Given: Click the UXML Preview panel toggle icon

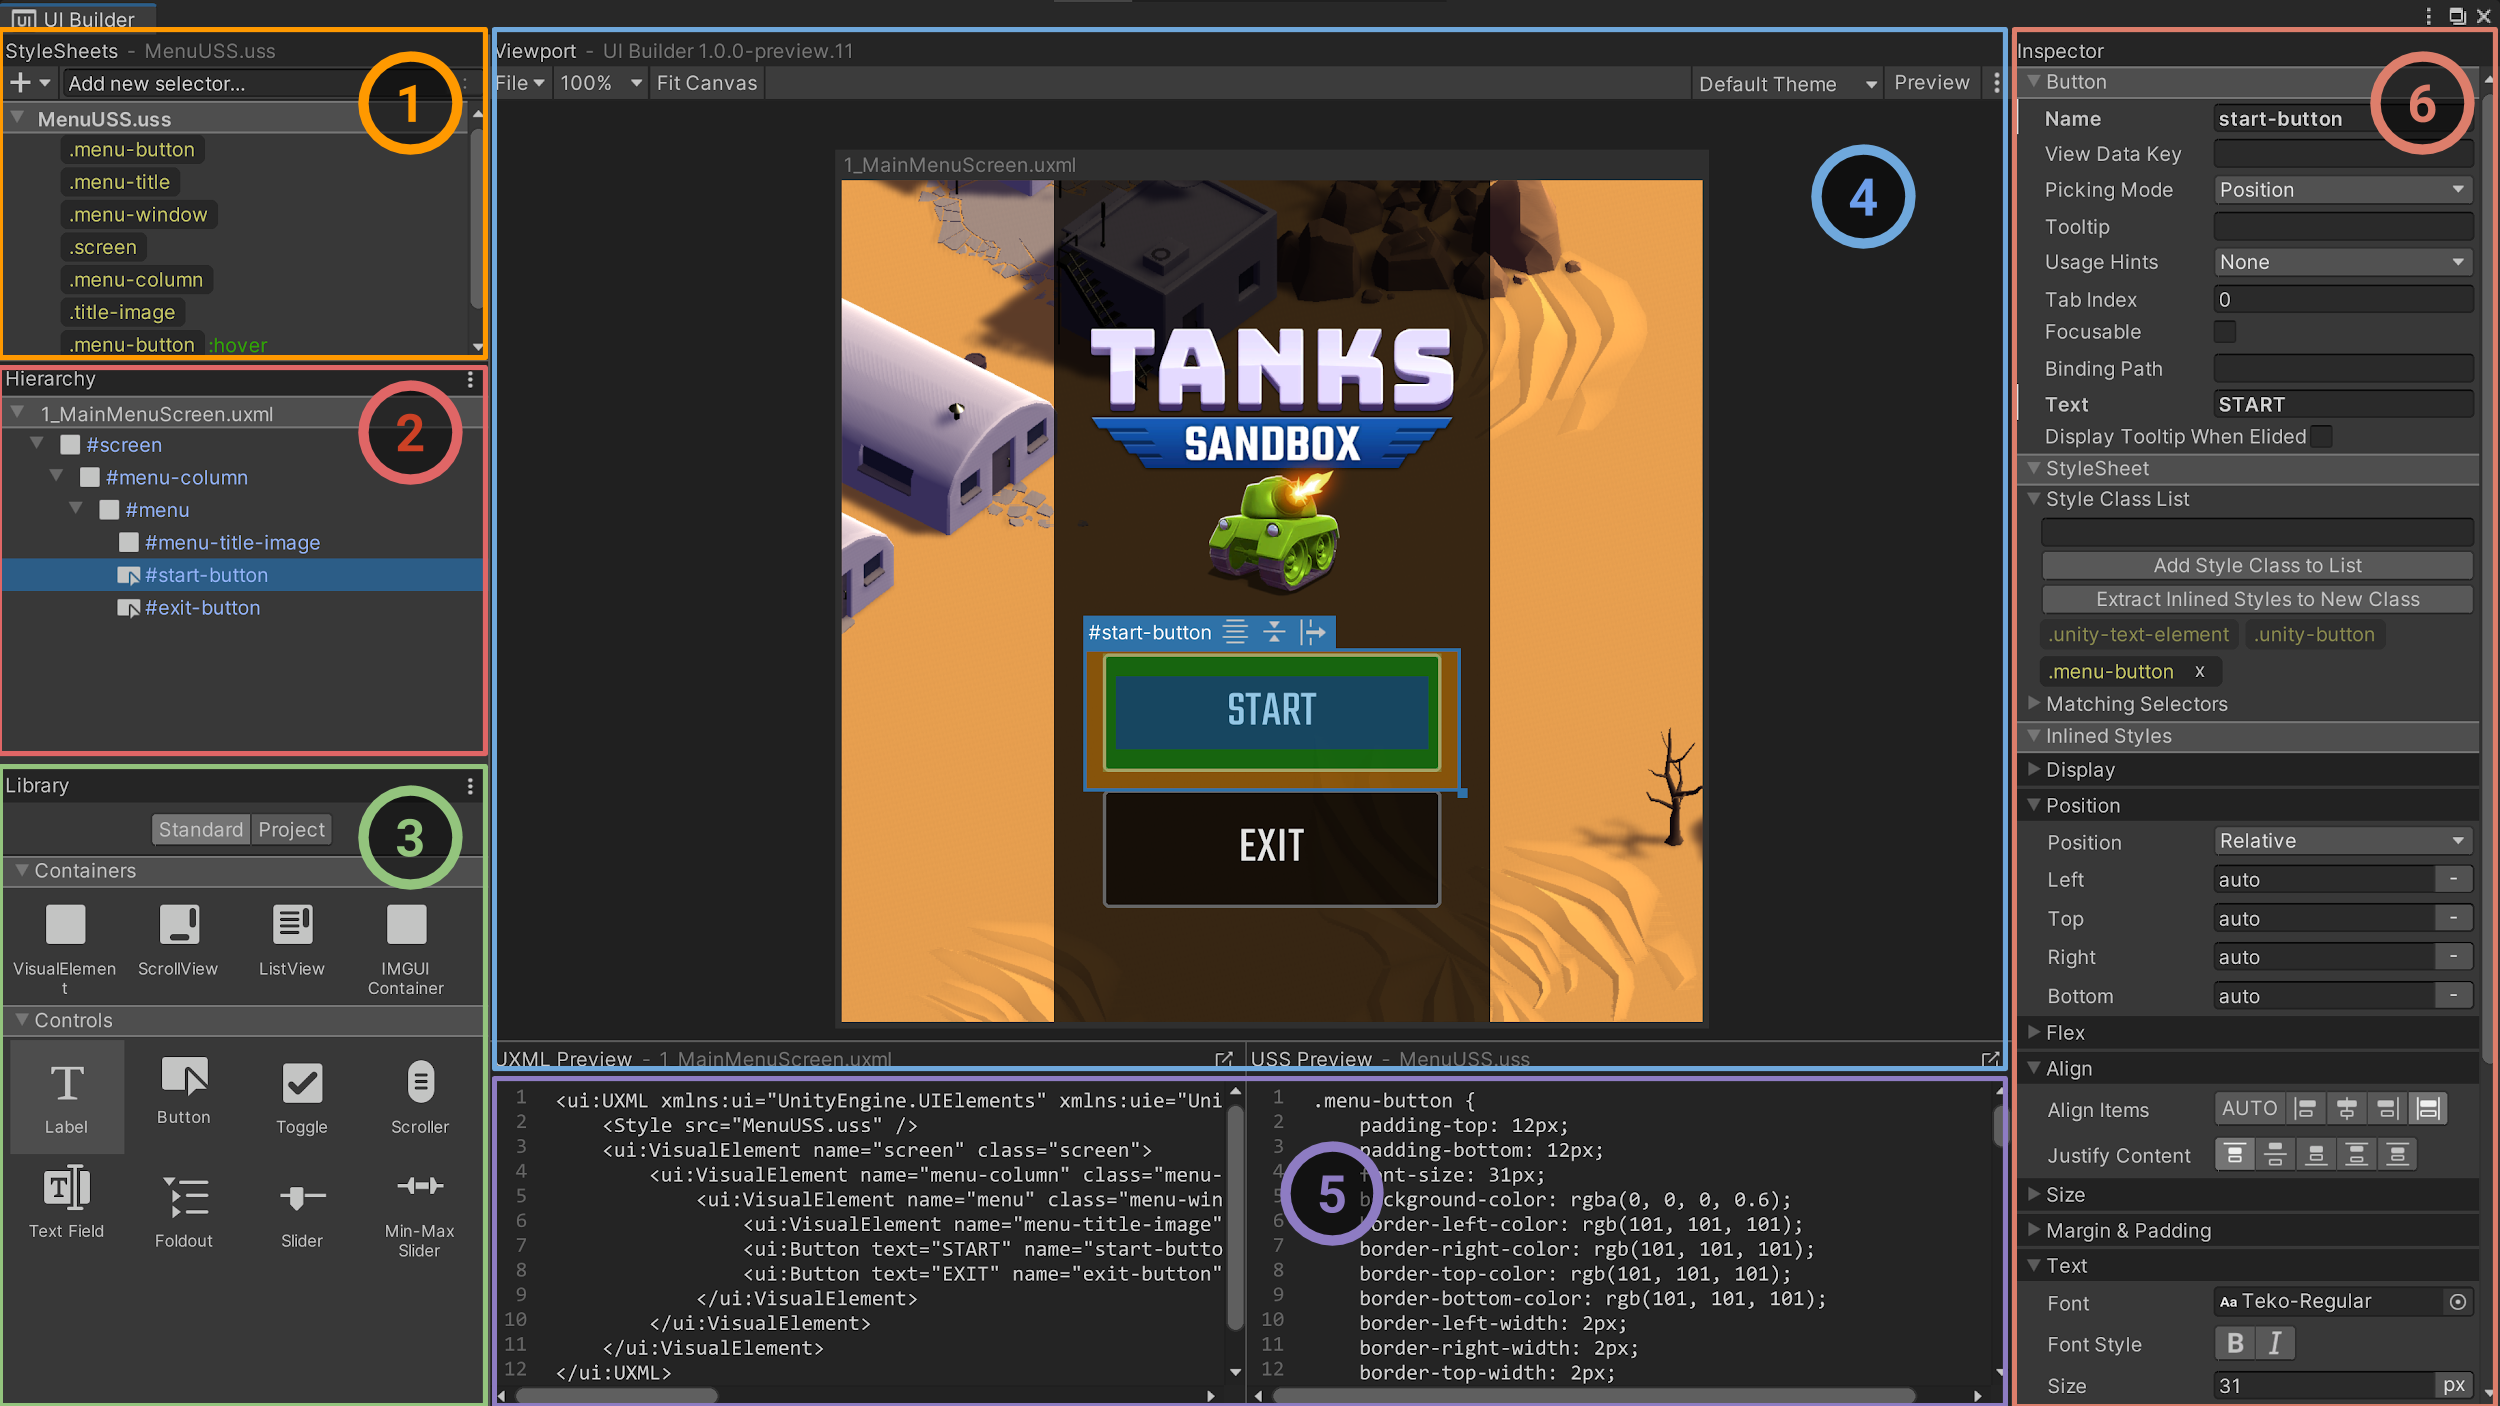Looking at the screenshot, I should [x=1226, y=1059].
